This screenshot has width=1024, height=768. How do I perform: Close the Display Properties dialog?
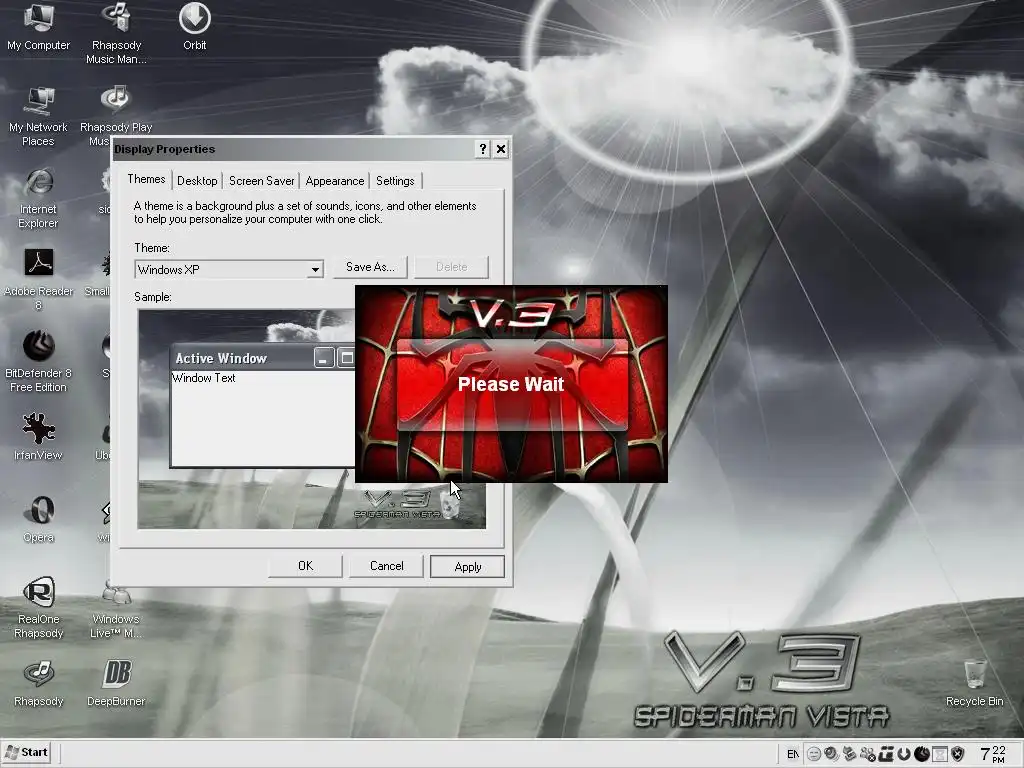[x=501, y=149]
